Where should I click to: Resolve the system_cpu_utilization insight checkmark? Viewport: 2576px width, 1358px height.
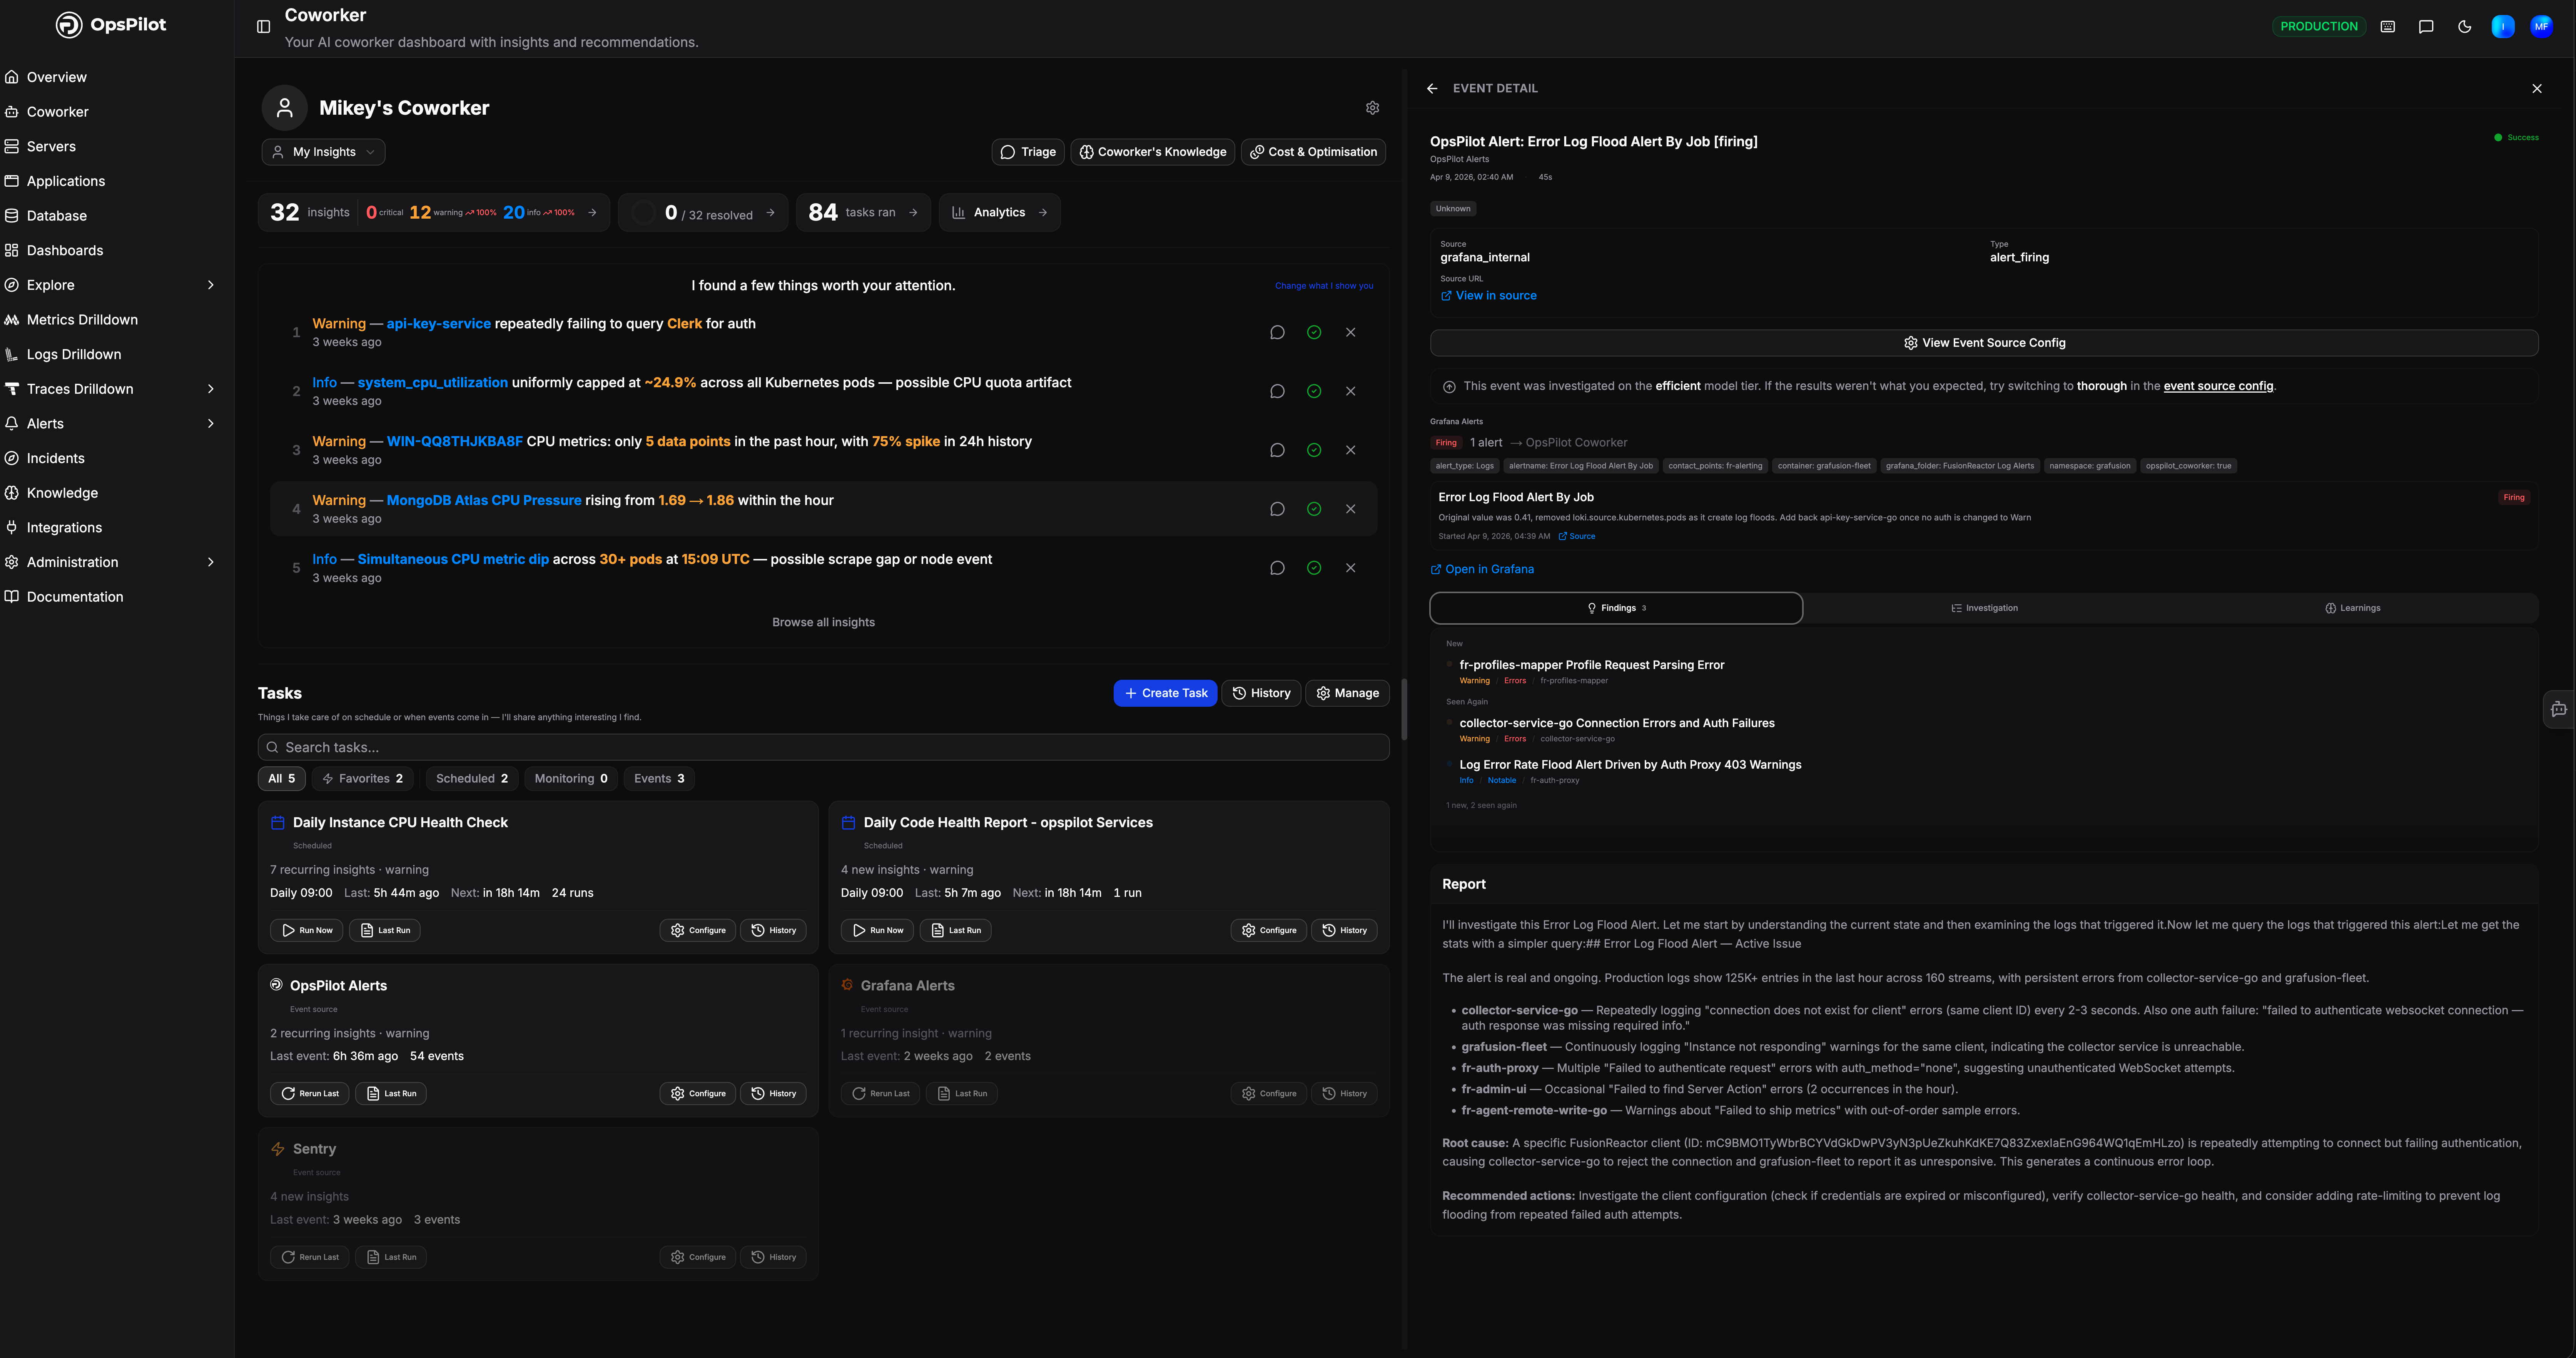click(x=1314, y=391)
